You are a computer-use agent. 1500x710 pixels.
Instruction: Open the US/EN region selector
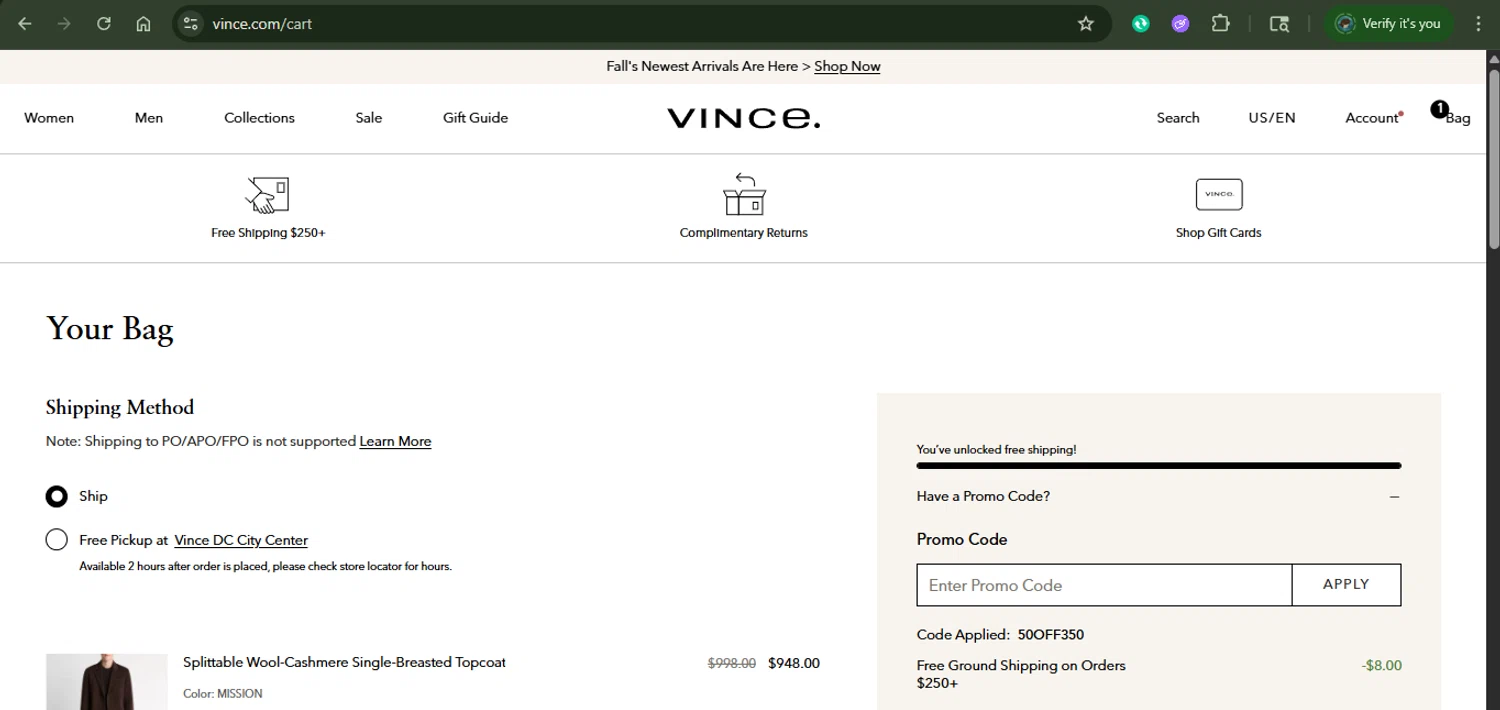(x=1271, y=118)
